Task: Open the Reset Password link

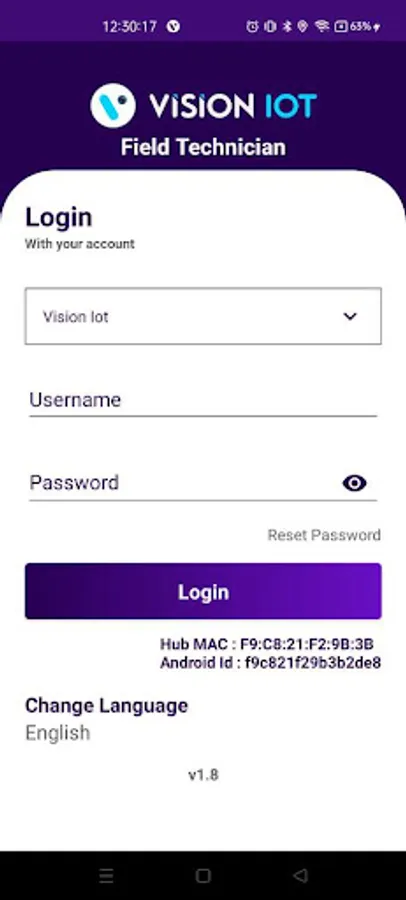Action: [324, 535]
